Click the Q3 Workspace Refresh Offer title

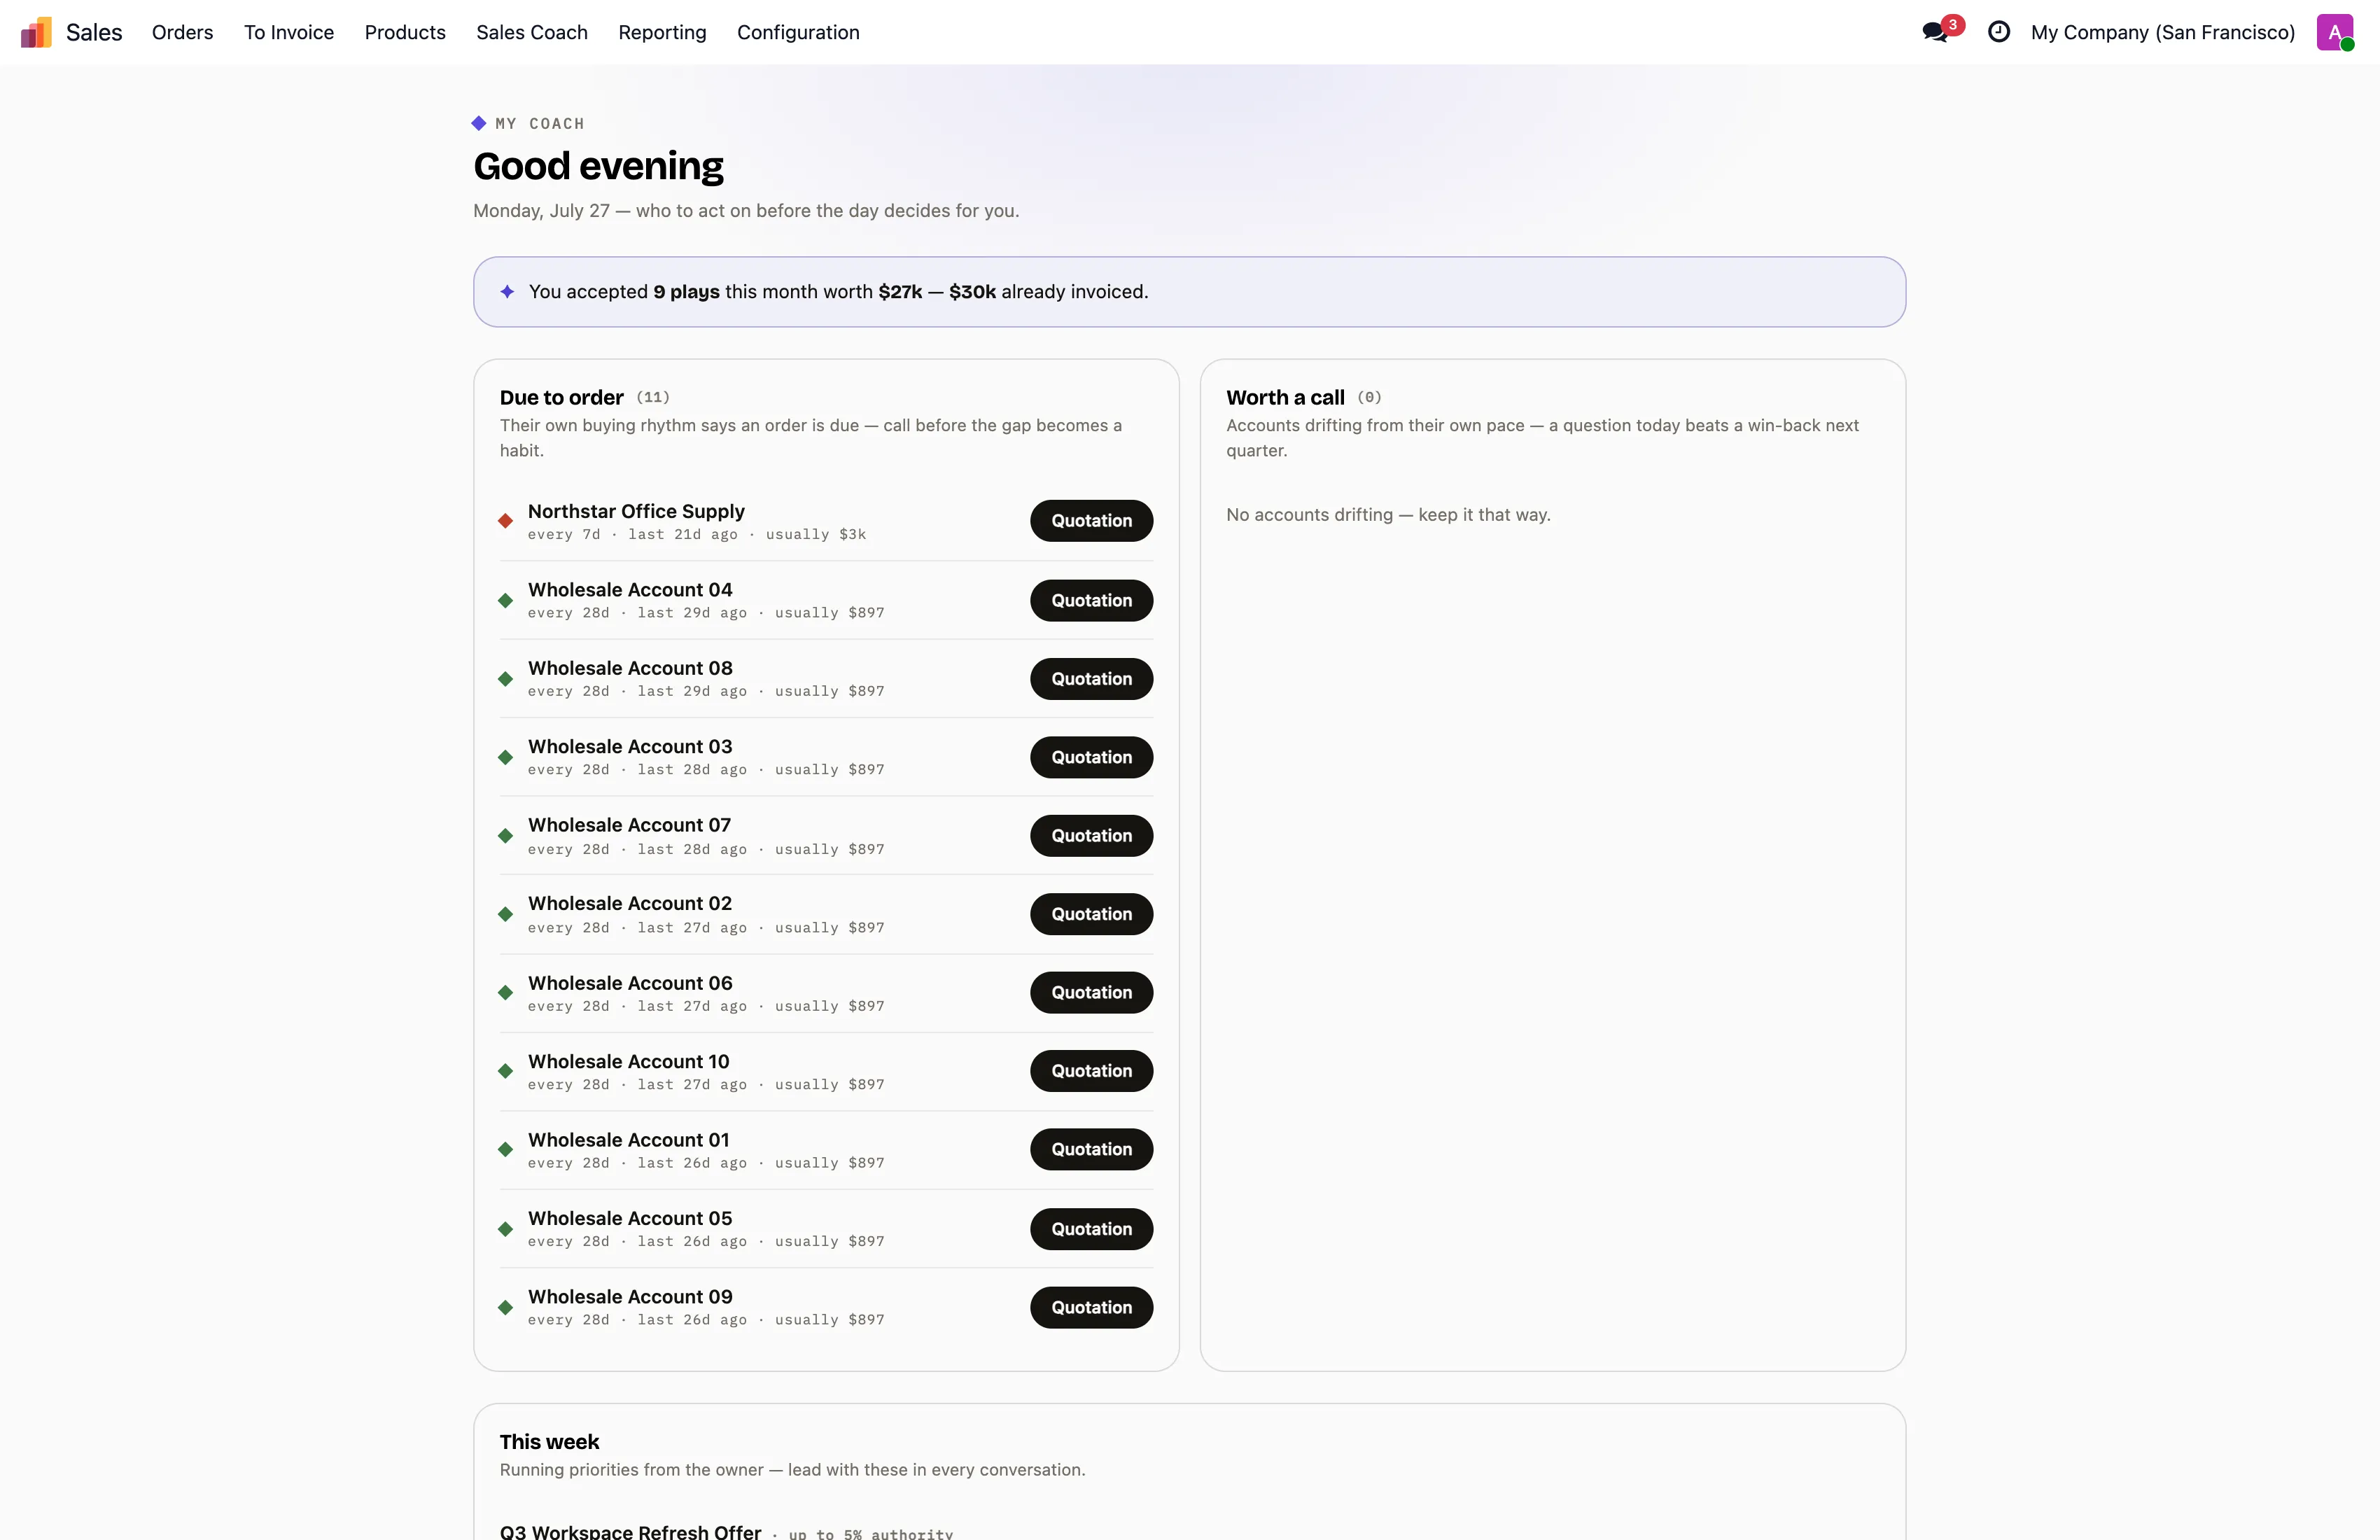[x=630, y=1531]
